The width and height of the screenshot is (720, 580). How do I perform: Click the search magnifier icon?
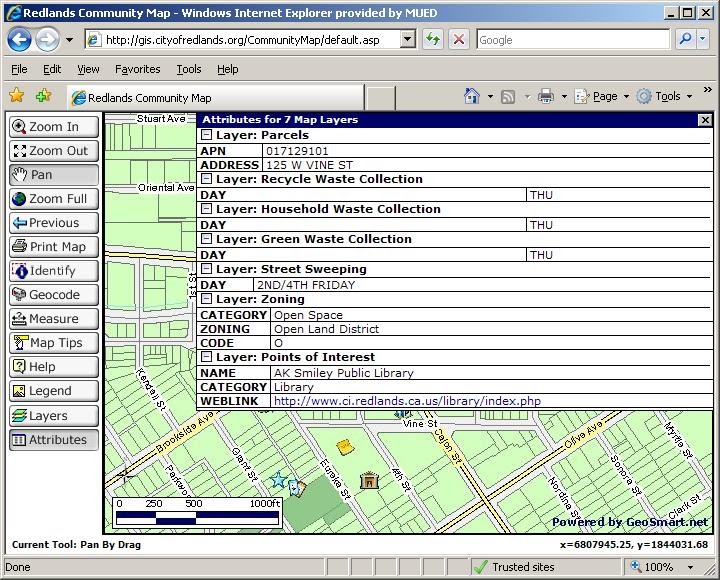686,39
